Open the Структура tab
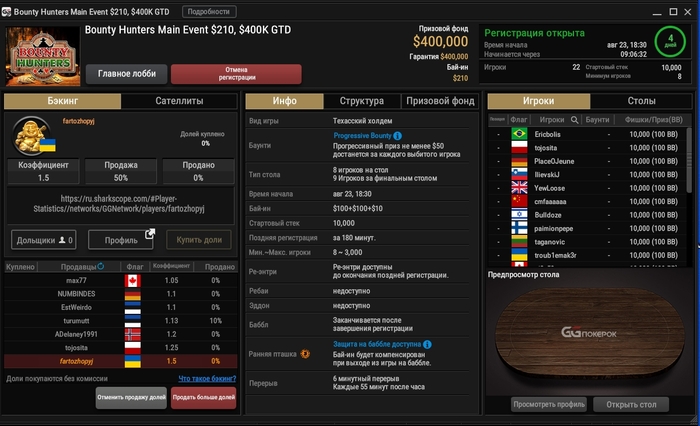Viewport: 700px width, 426px height. coord(362,101)
